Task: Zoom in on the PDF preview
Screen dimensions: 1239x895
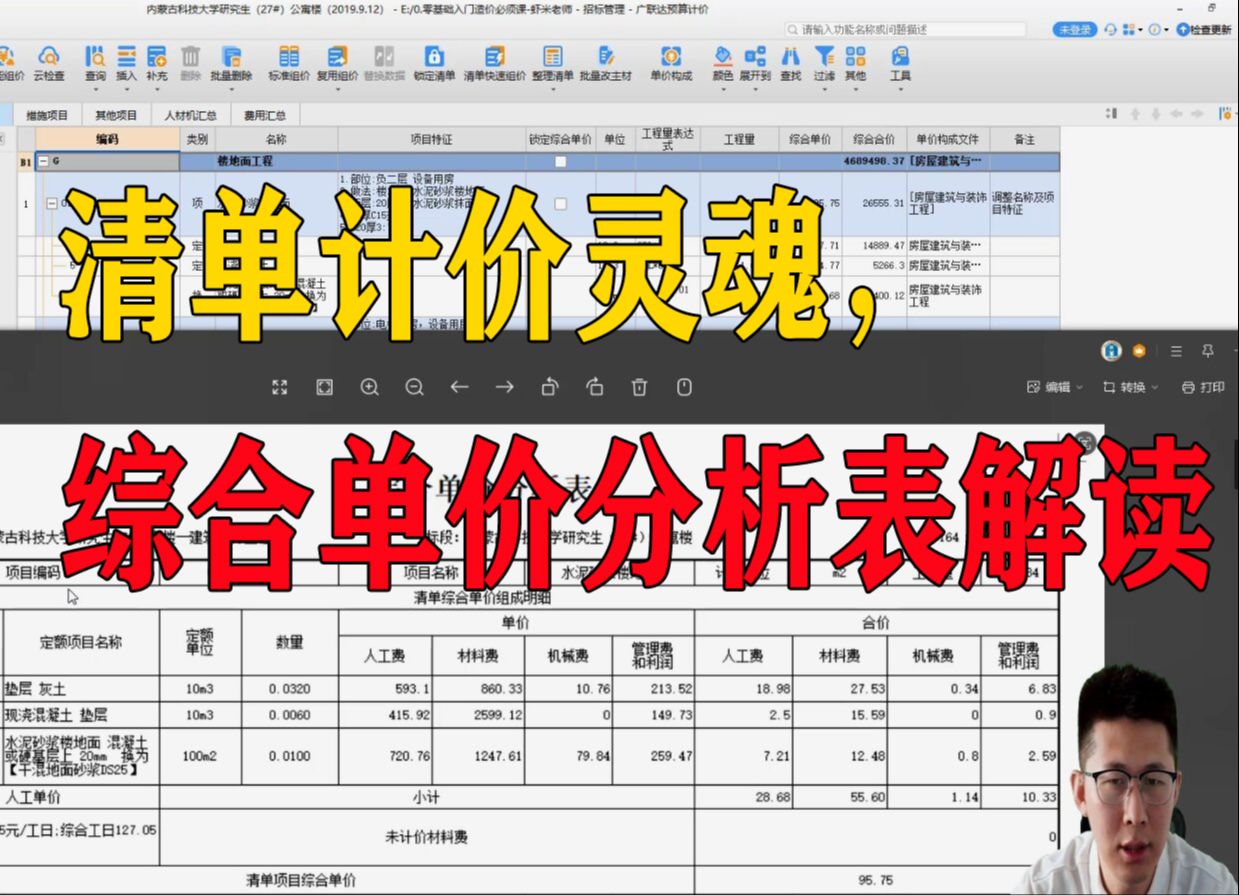Action: (370, 387)
